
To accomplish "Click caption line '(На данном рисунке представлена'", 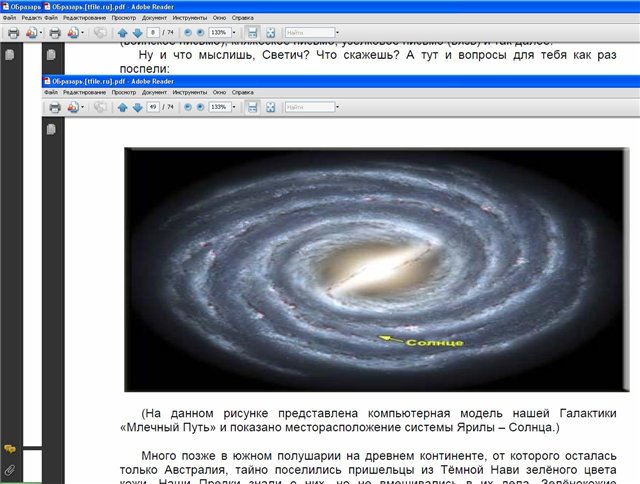I will (379, 413).
